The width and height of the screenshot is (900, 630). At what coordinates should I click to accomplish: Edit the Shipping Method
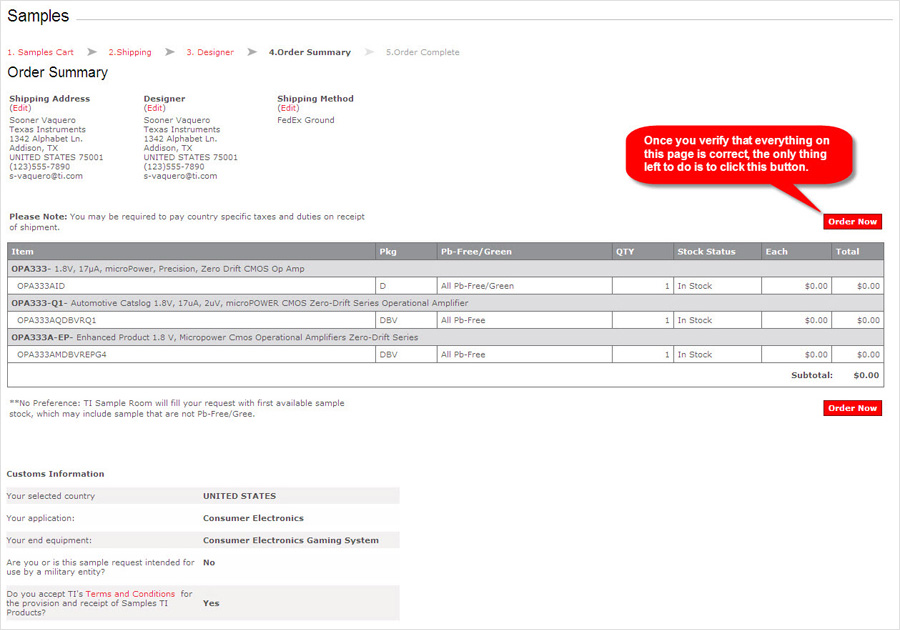click(288, 109)
